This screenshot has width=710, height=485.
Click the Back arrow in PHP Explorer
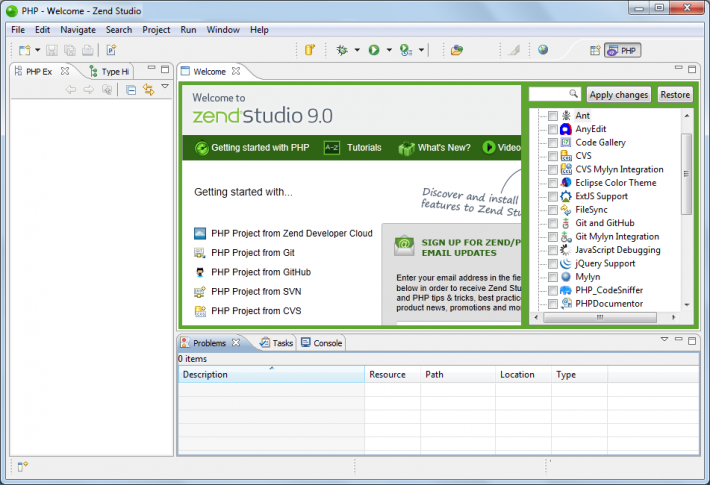71,90
